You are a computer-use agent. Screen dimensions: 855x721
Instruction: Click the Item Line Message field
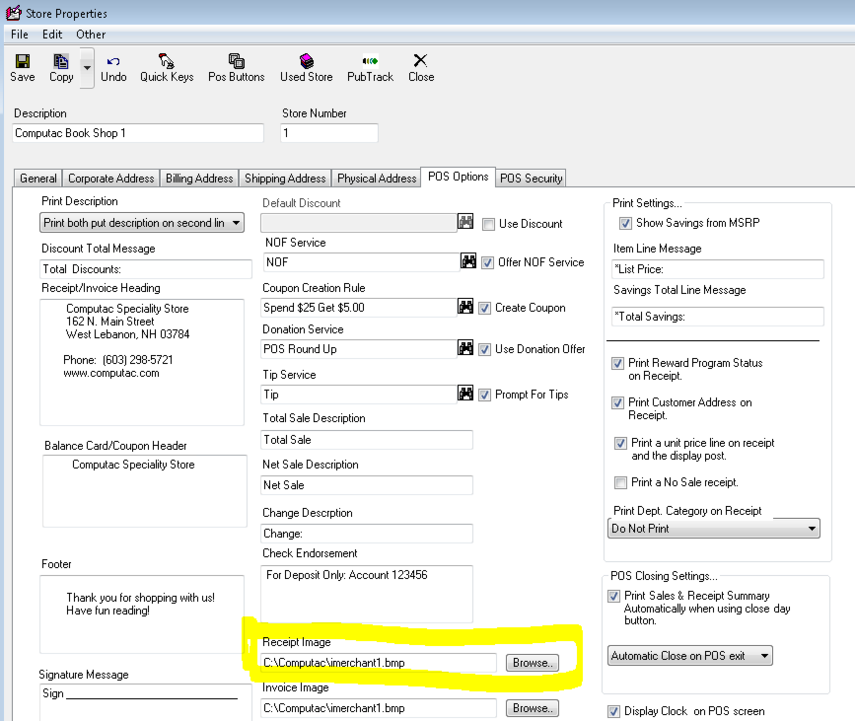718,269
